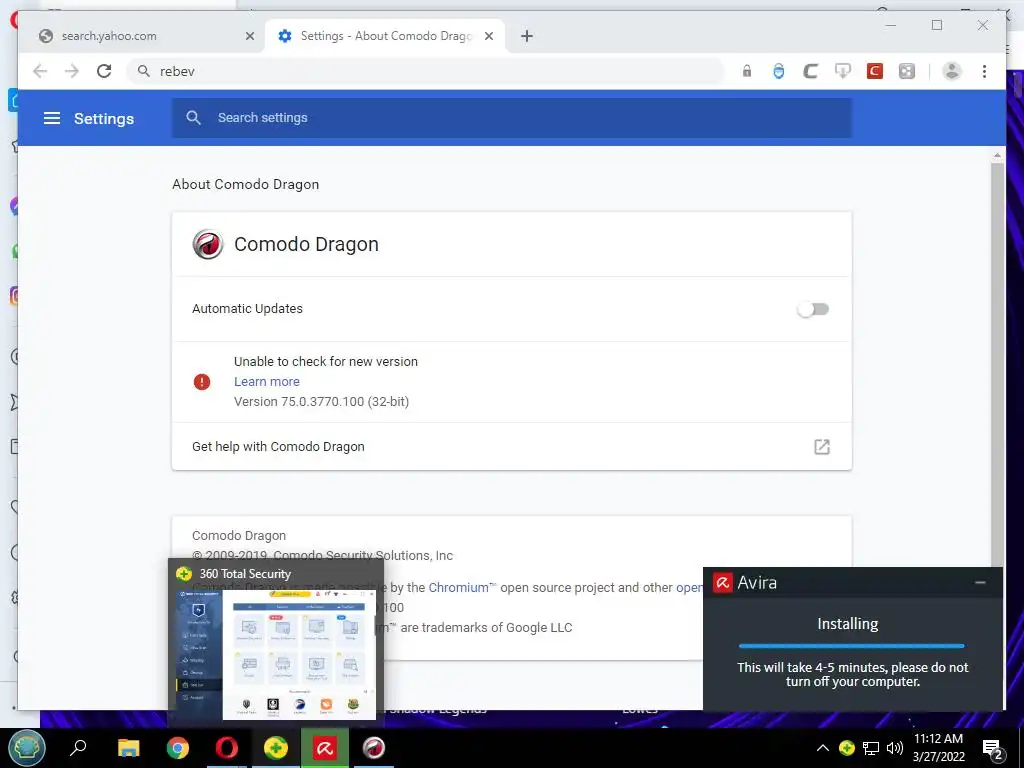Toggle Automatic Updates switch

point(813,309)
